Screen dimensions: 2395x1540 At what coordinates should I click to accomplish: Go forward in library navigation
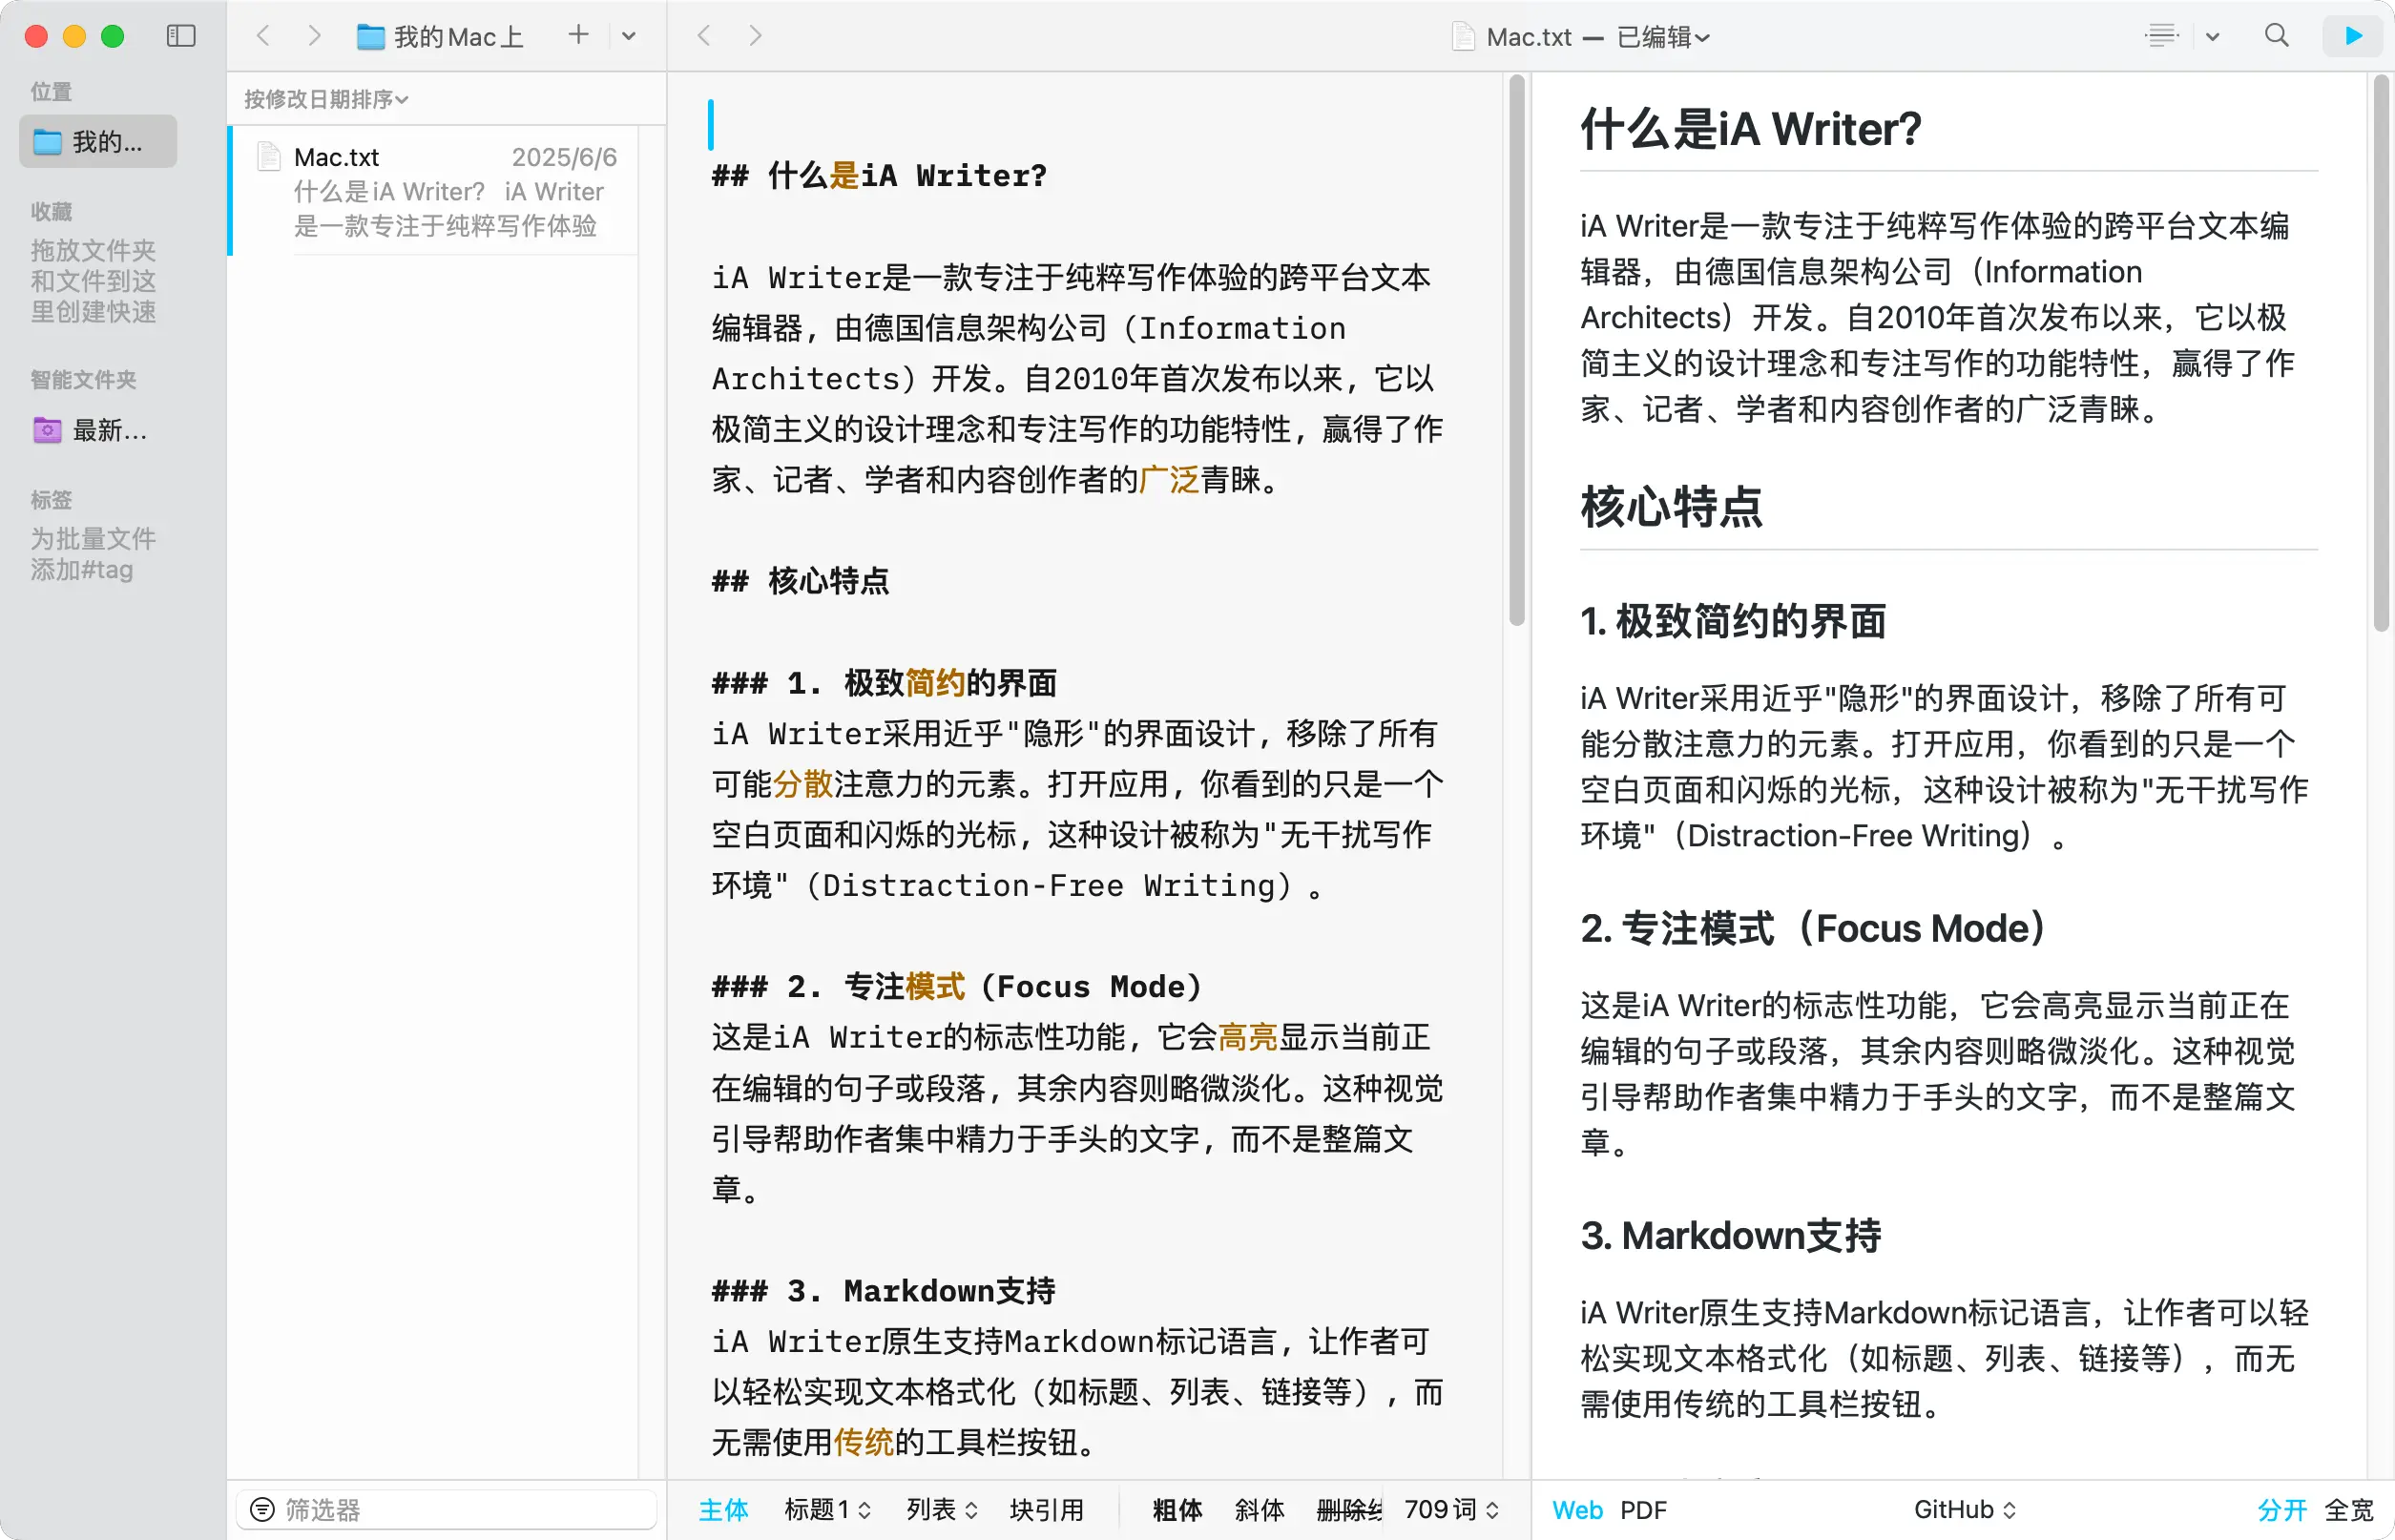click(x=314, y=36)
